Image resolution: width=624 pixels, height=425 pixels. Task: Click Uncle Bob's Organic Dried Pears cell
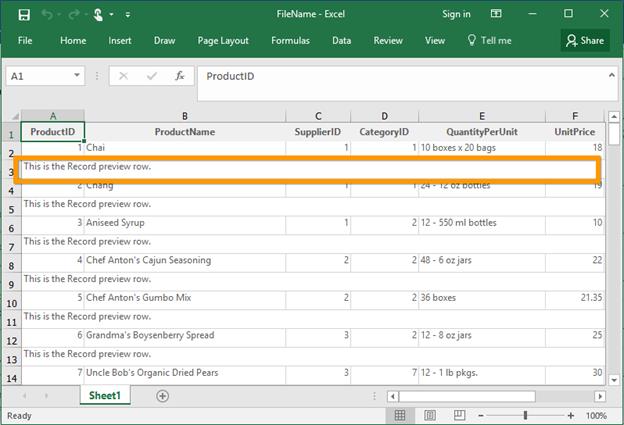click(x=185, y=375)
